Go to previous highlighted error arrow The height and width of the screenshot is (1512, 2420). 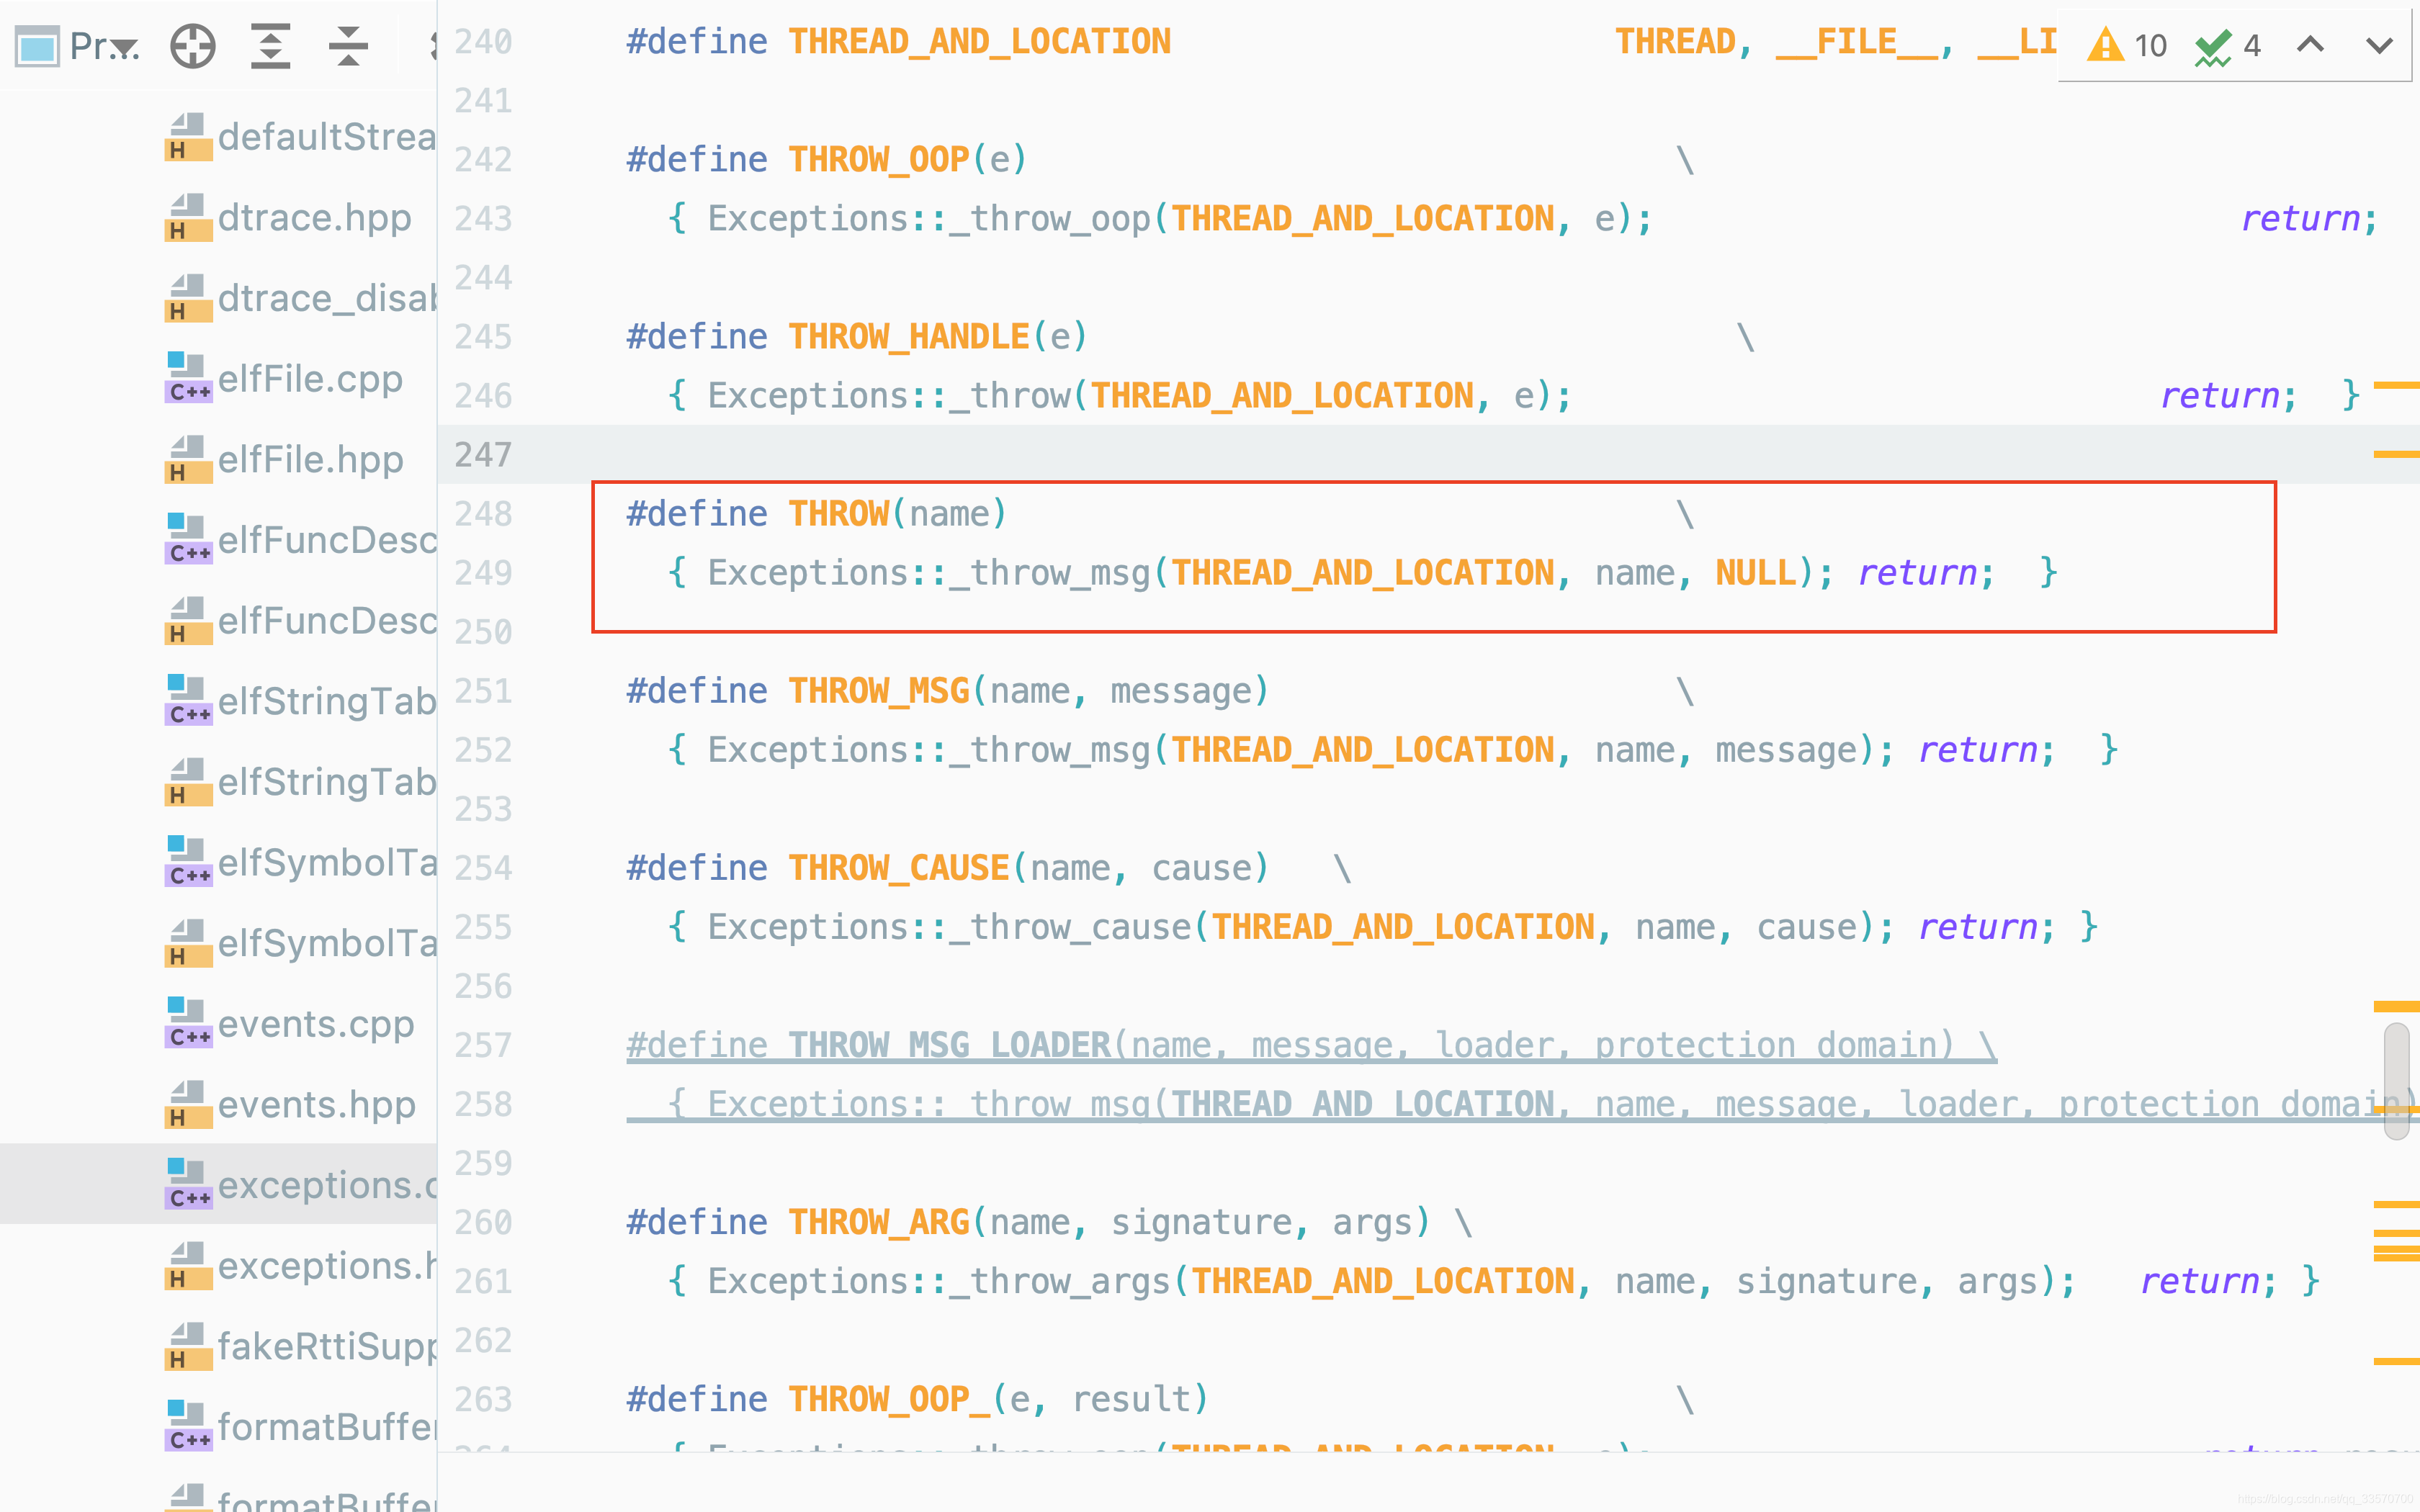2310,45
